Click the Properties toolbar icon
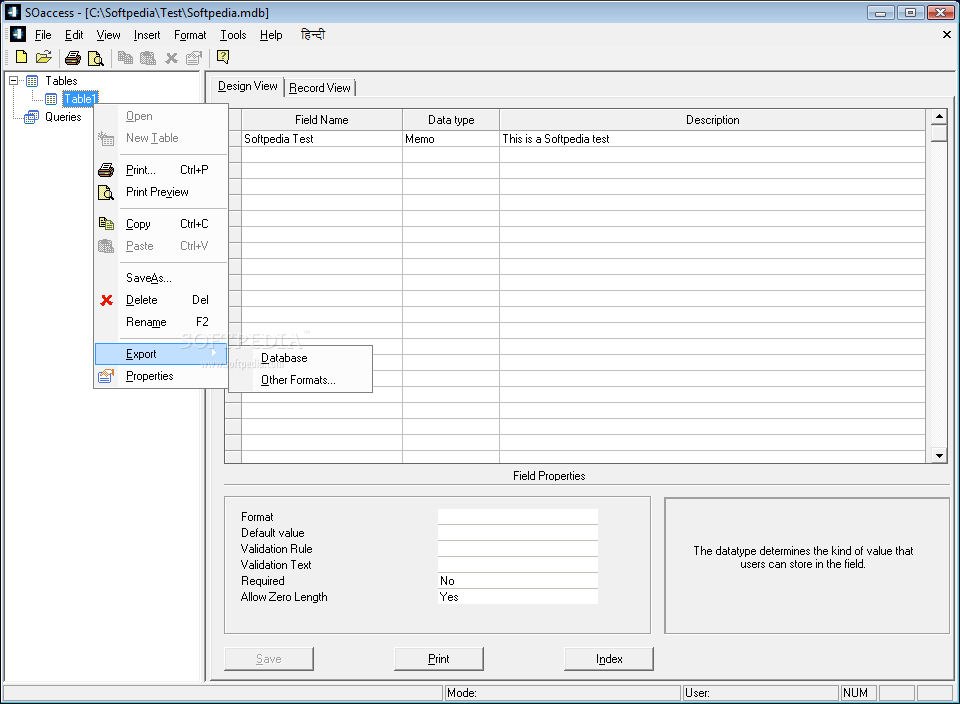960x704 pixels. pos(194,58)
